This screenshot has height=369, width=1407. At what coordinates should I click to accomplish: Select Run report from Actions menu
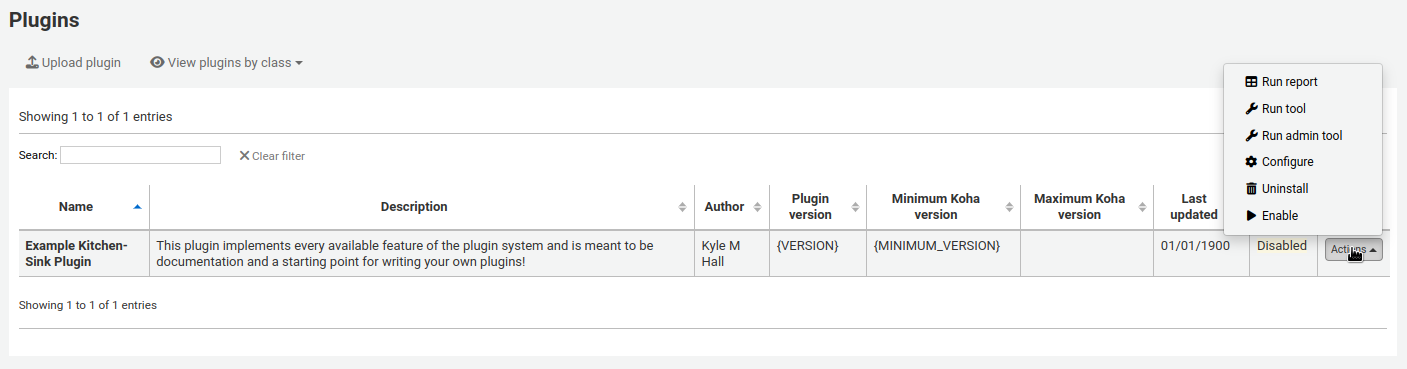pyautogui.click(x=1303, y=82)
